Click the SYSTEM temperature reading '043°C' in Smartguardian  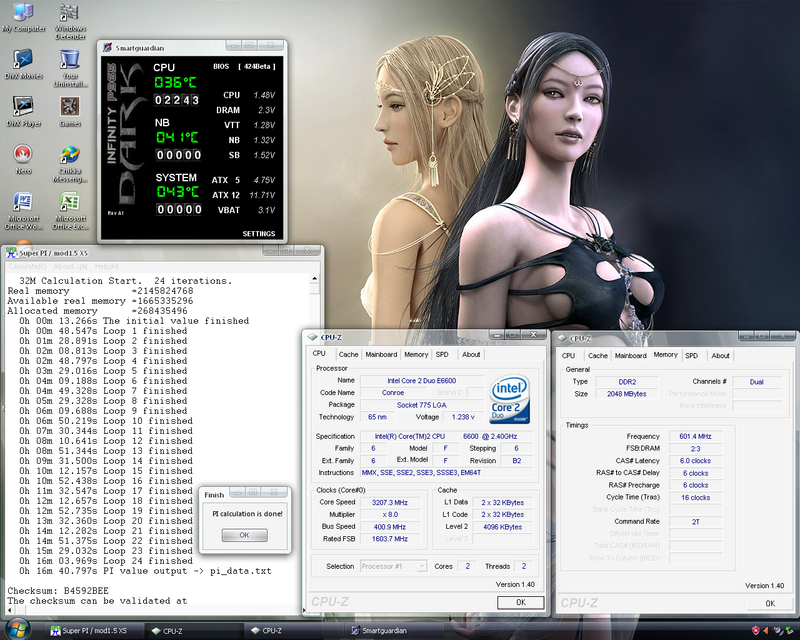177,191
